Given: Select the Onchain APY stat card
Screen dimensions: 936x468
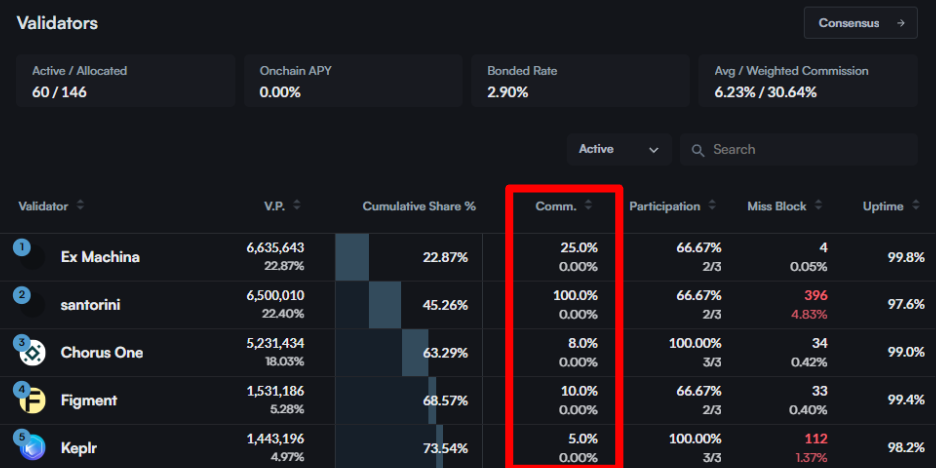Looking at the screenshot, I should pos(353,81).
